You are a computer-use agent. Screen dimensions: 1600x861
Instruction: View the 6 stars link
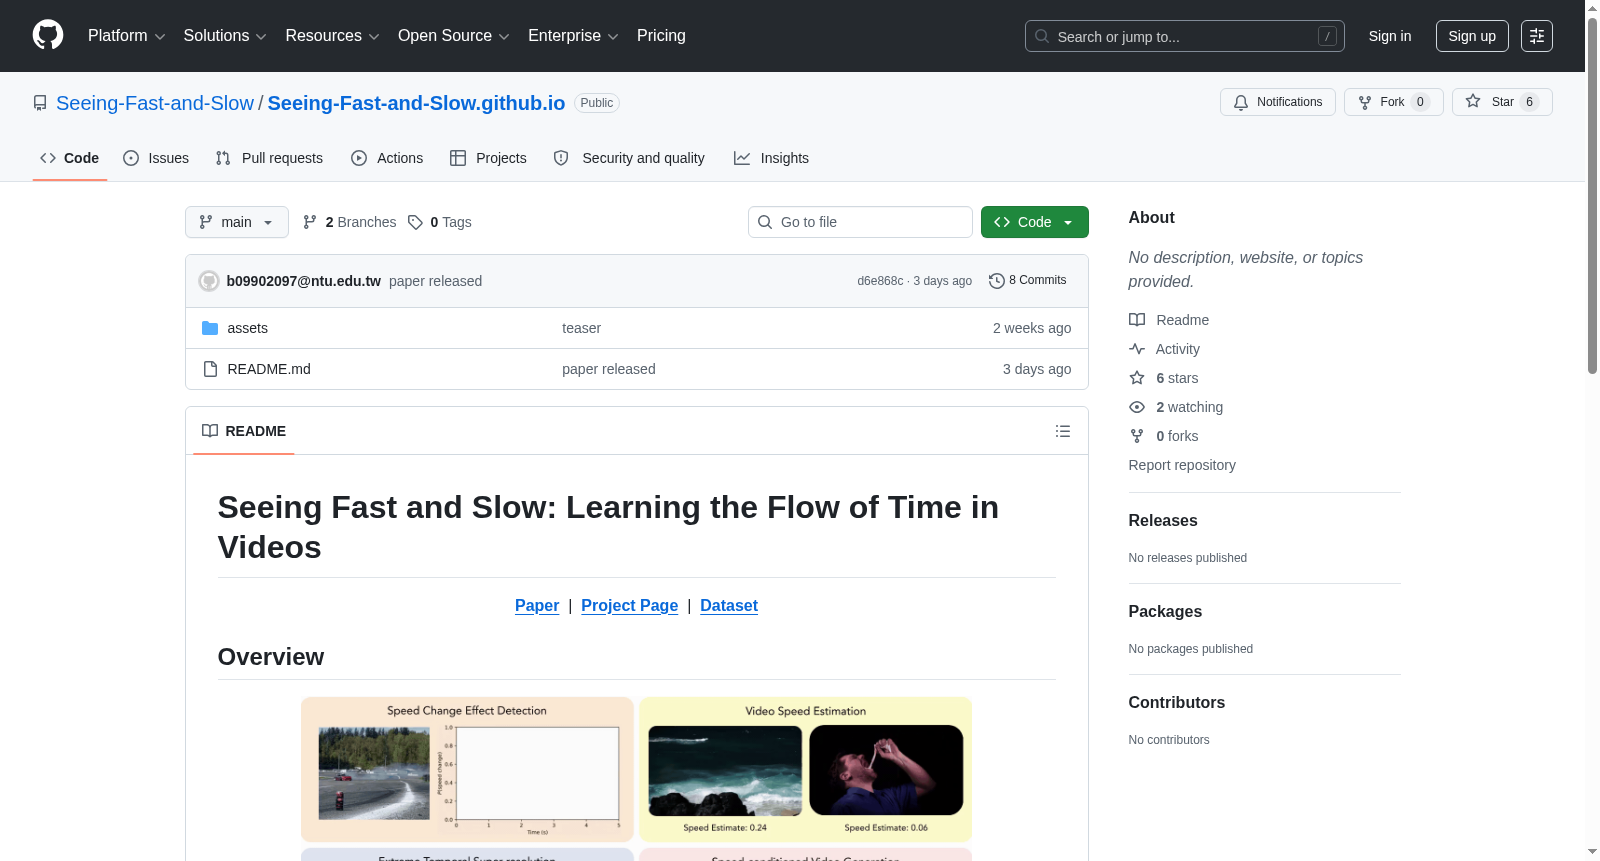click(1164, 378)
